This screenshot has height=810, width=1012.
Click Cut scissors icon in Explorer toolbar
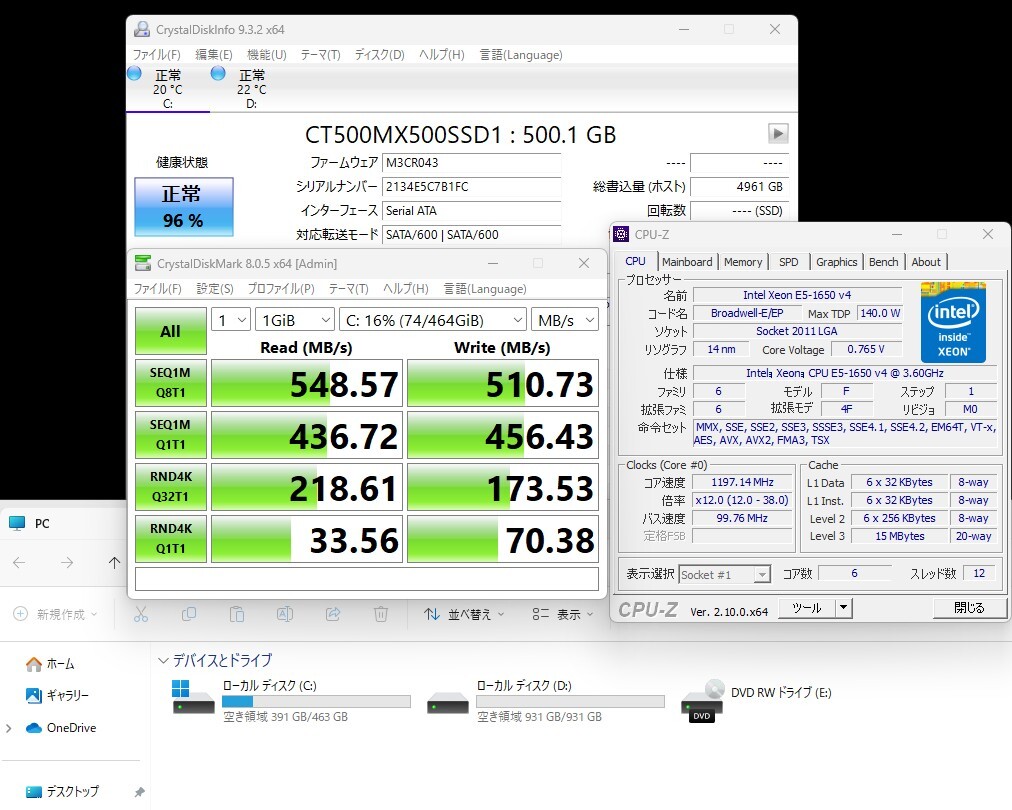[x=141, y=614]
